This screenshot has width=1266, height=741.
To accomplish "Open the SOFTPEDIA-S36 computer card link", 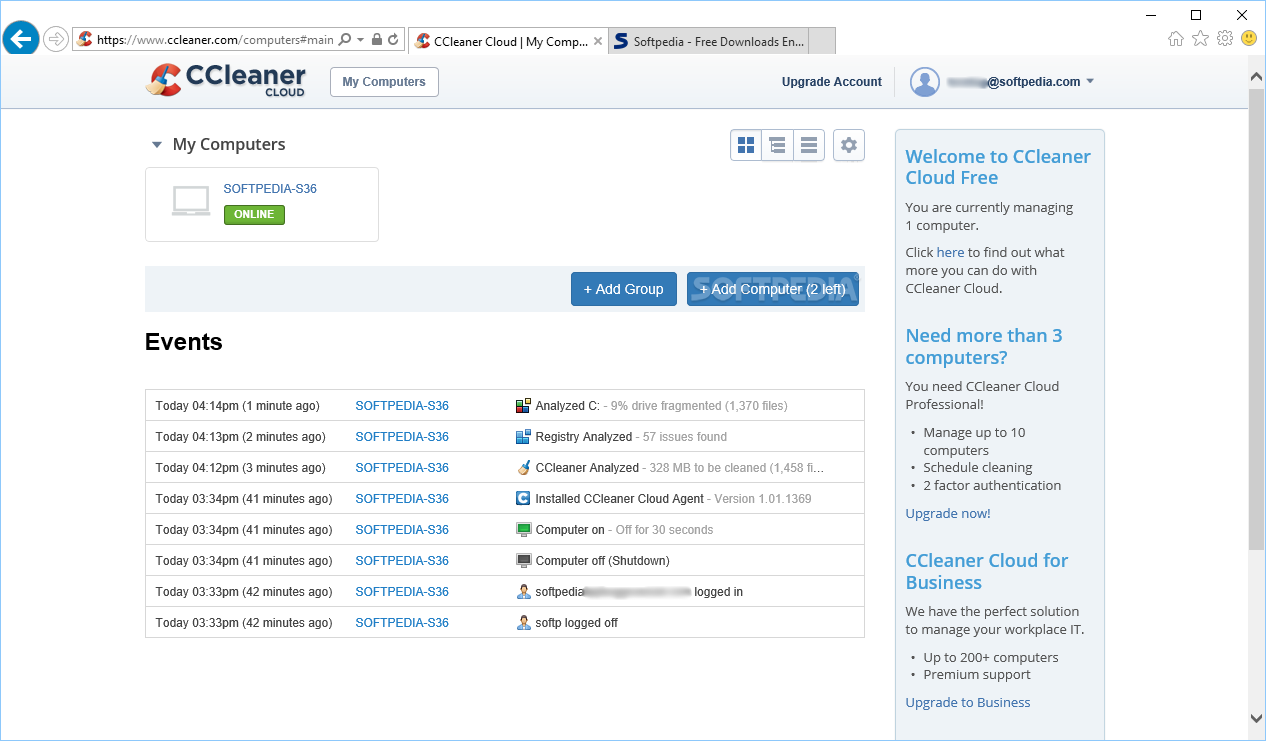I will click(270, 189).
